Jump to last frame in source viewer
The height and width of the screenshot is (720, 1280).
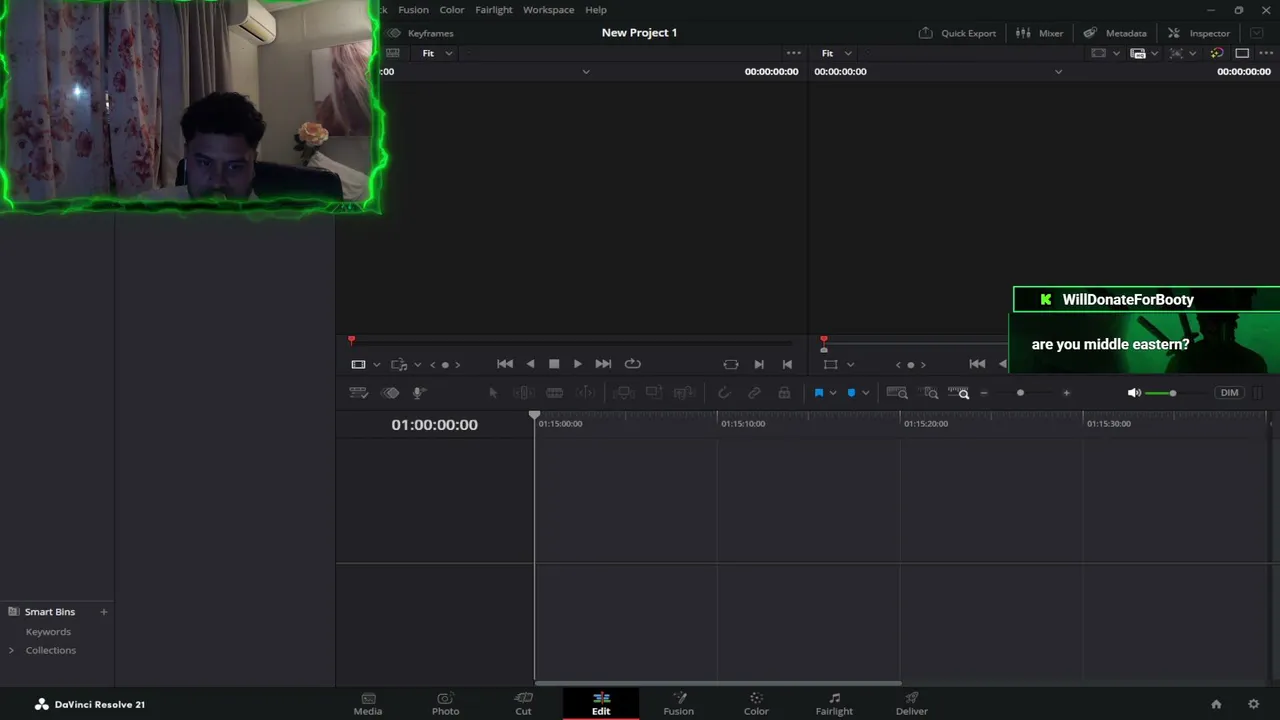(x=603, y=364)
